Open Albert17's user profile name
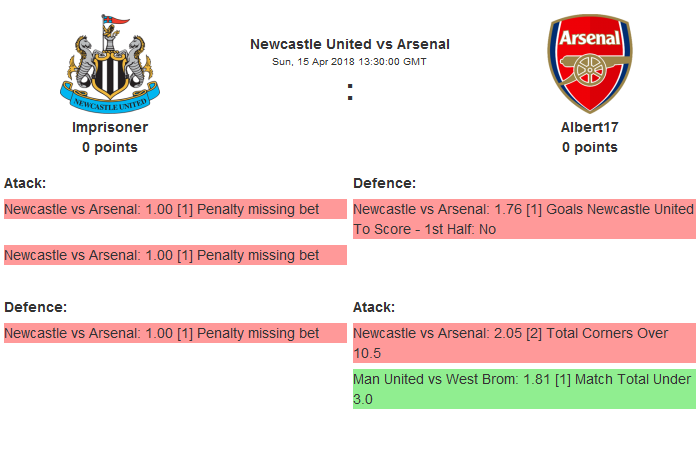Viewport: 700px width, 460px height. pyautogui.click(x=589, y=127)
